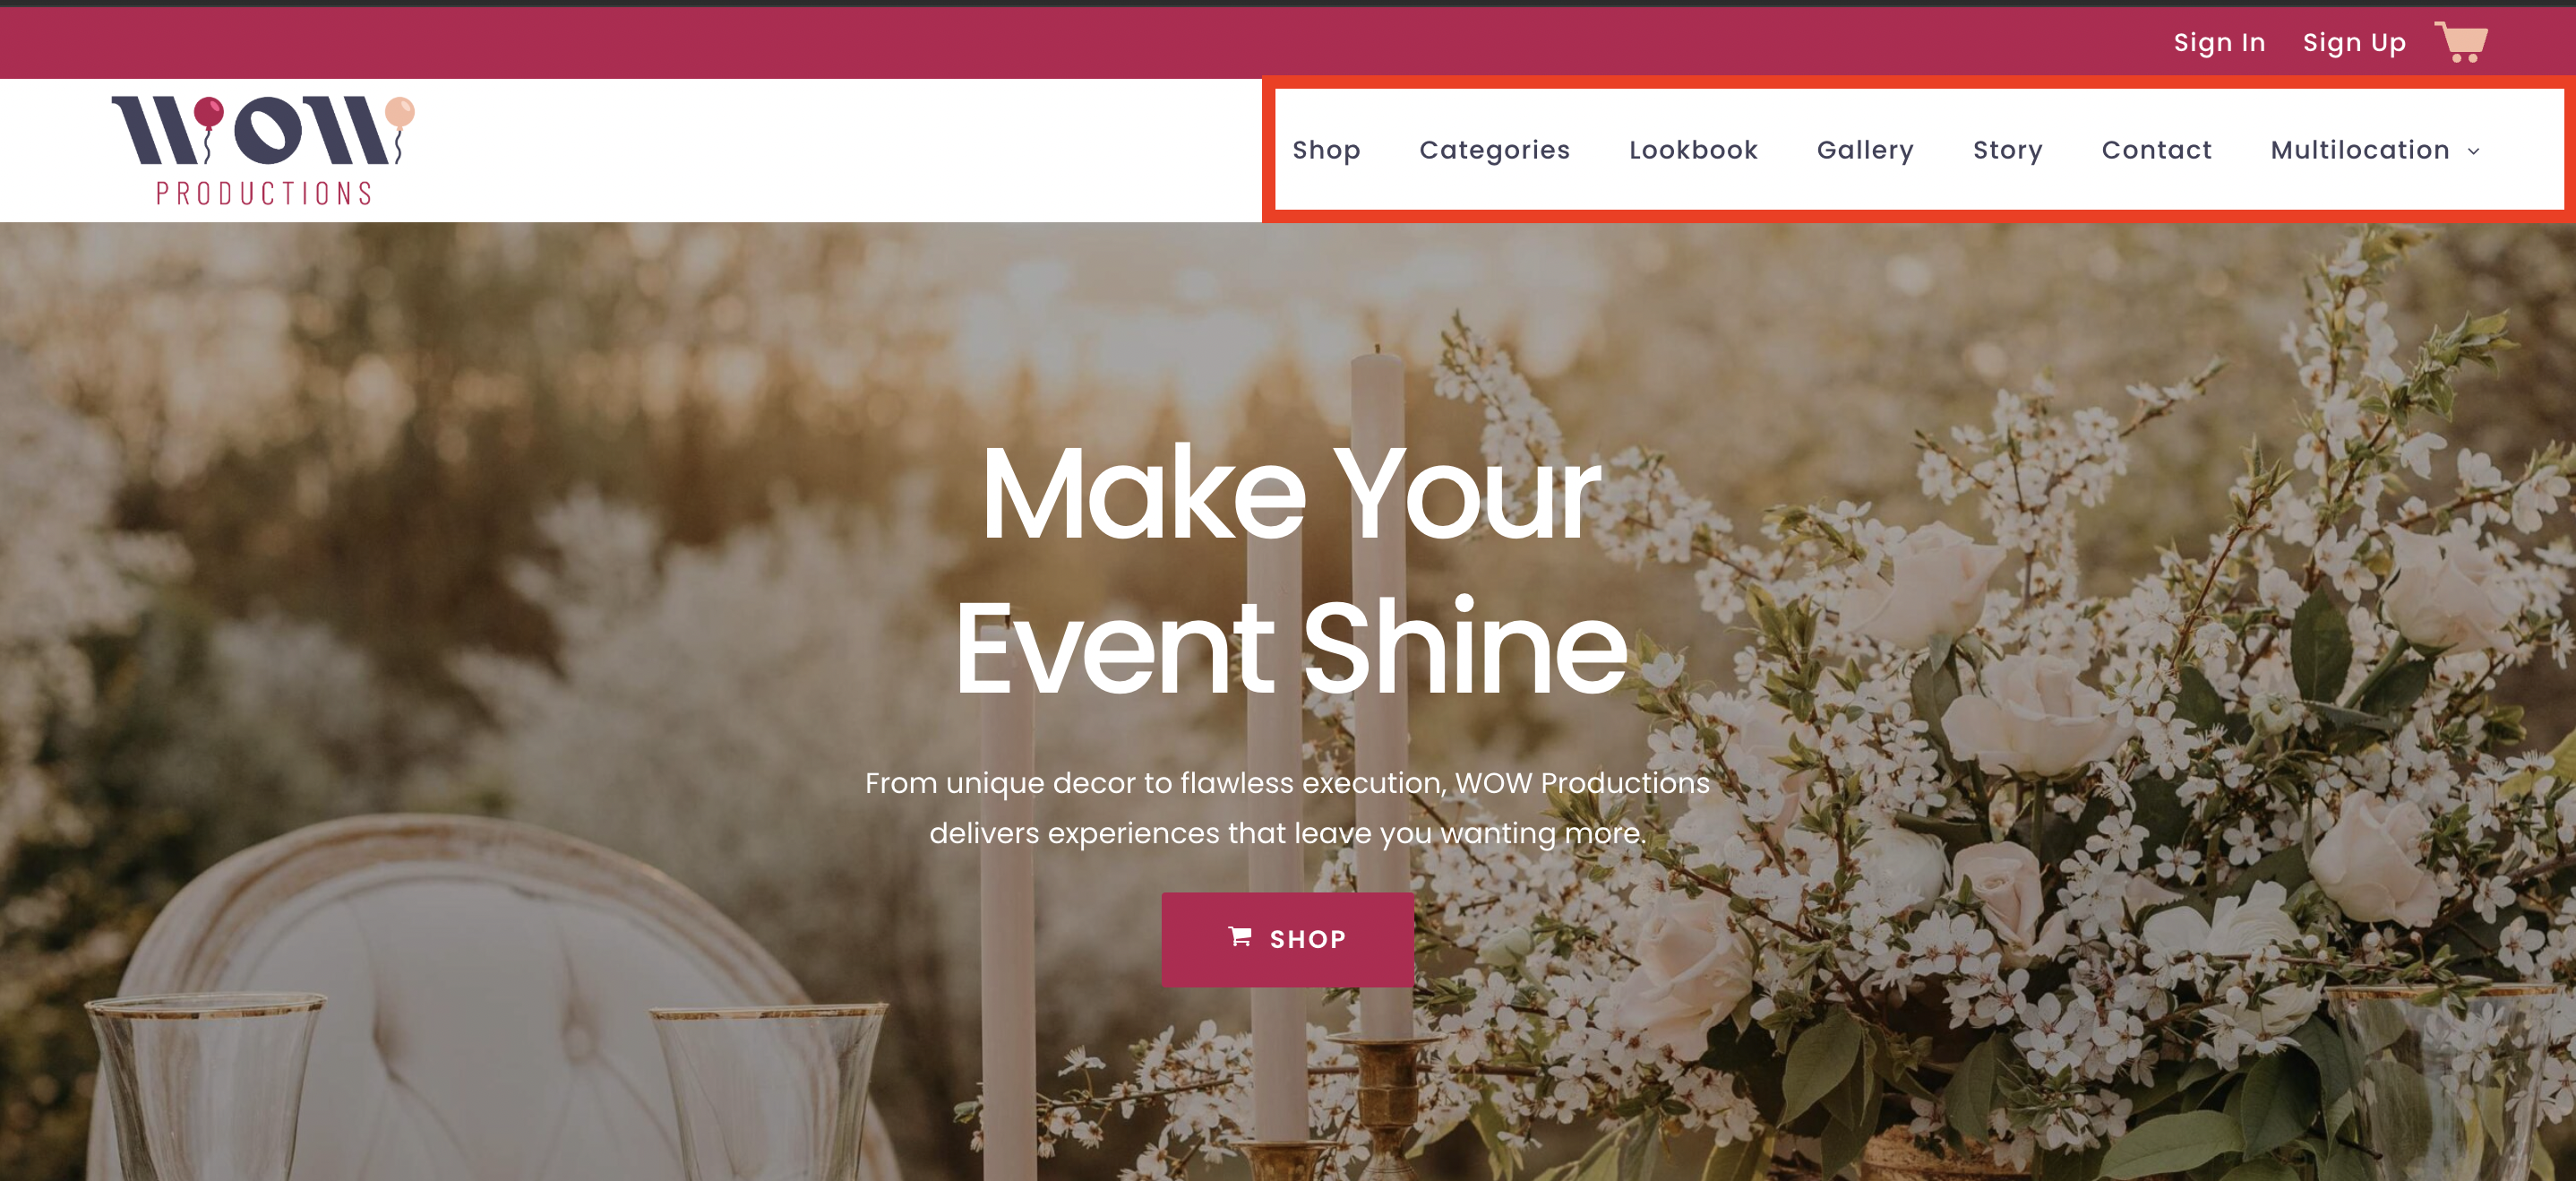Click the Sign In link
This screenshot has width=2576, height=1181.
[x=2219, y=43]
